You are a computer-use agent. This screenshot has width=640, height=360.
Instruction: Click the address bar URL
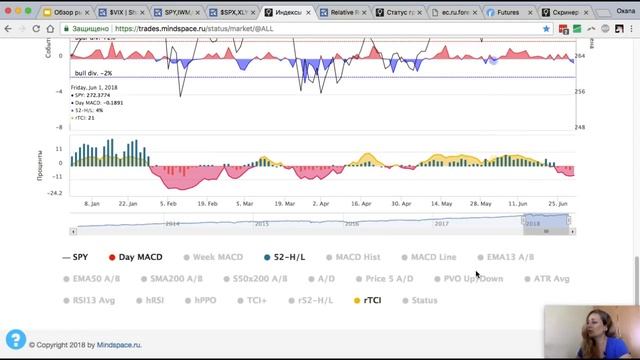tap(194, 29)
